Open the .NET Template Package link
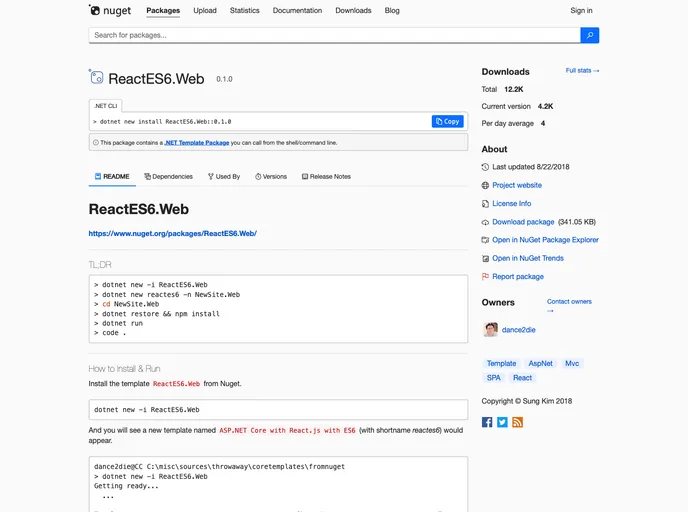The width and height of the screenshot is (688, 512). tap(197, 143)
